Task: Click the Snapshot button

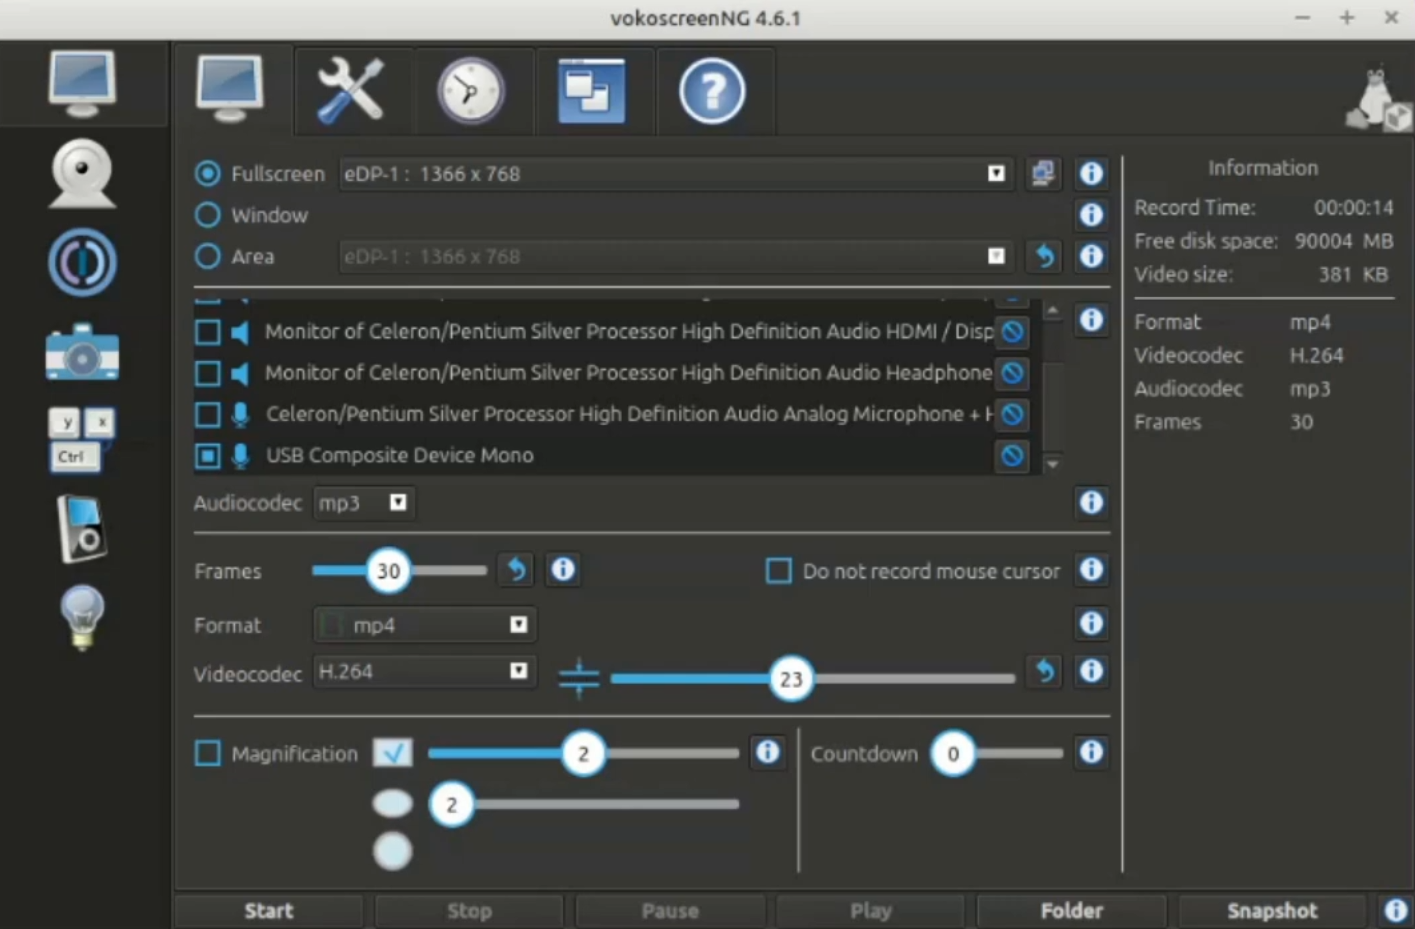Action: click(x=1272, y=911)
